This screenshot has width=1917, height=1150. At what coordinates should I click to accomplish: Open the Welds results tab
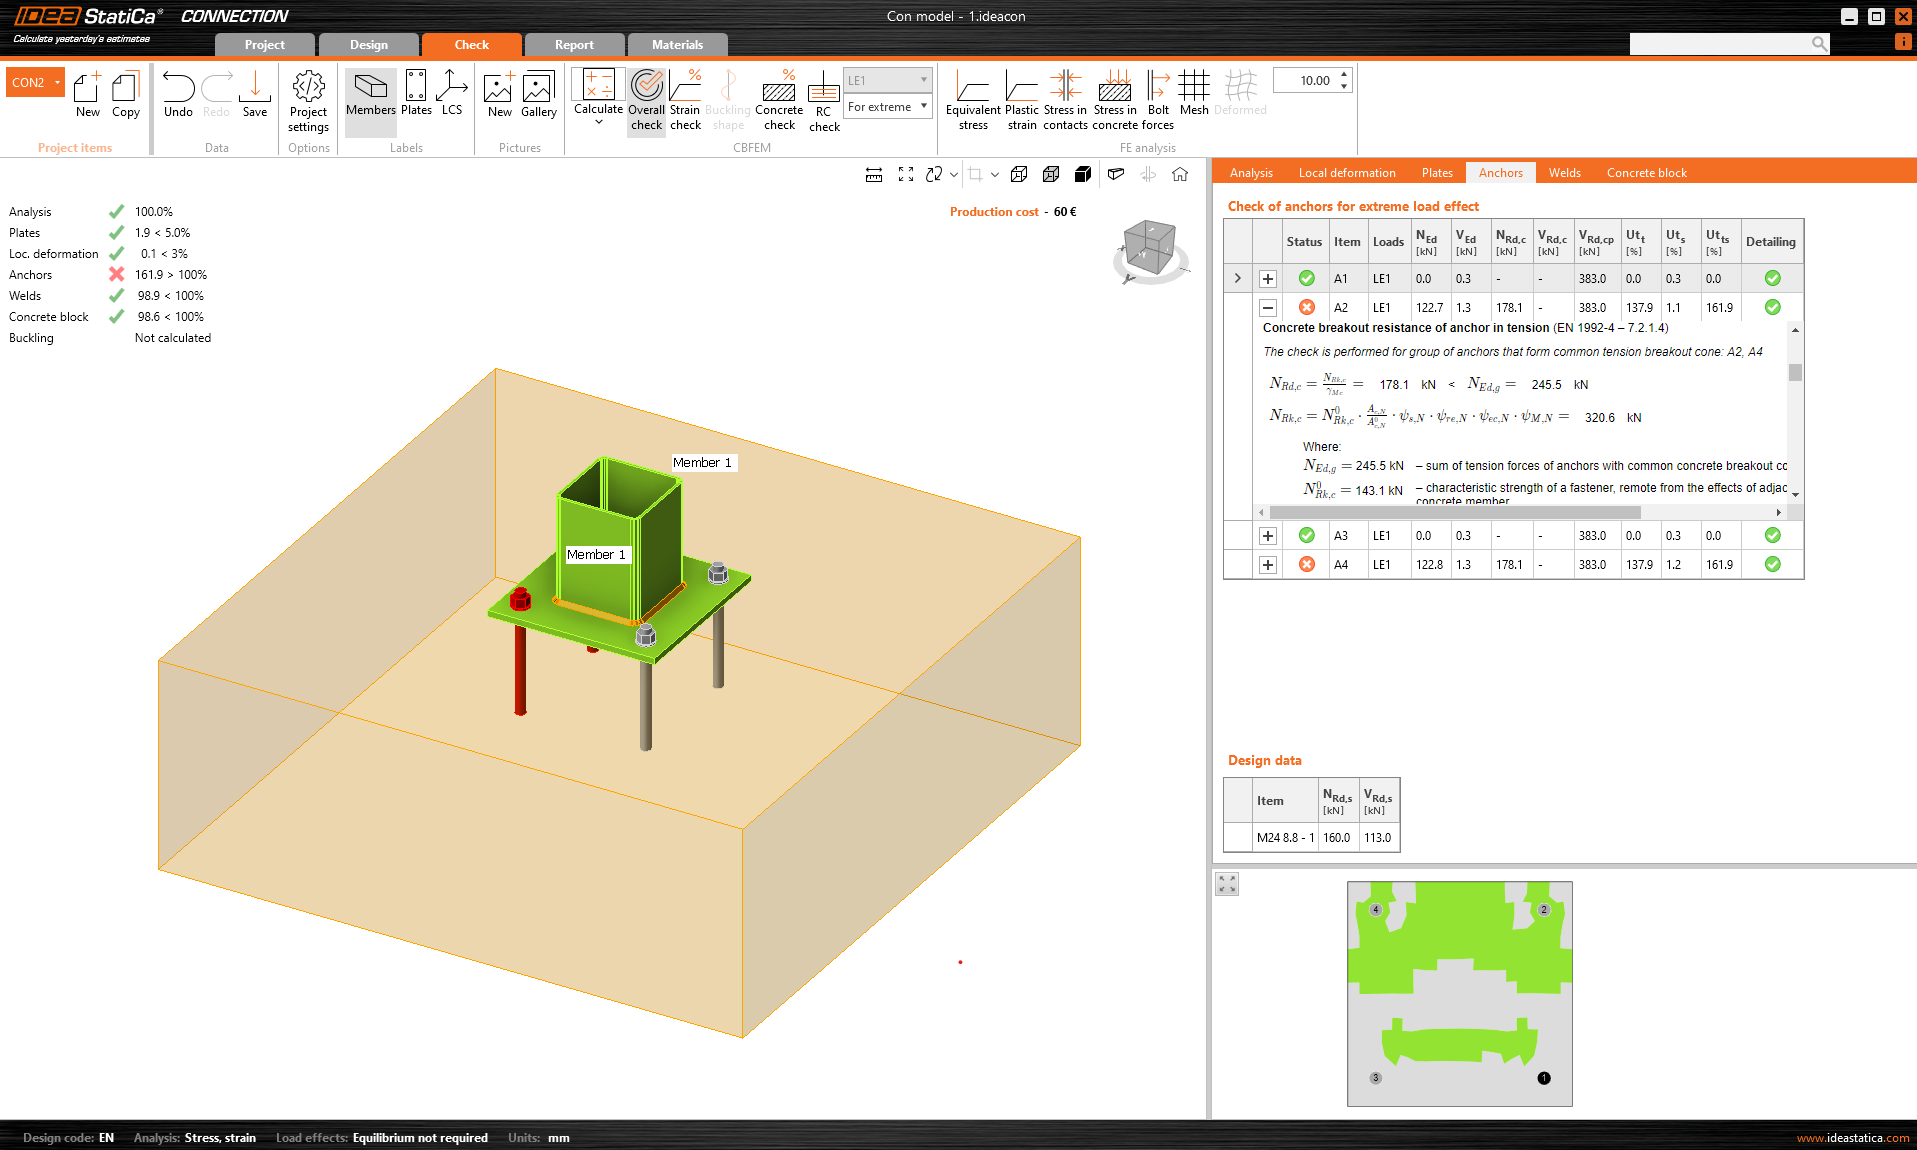tap(1564, 173)
